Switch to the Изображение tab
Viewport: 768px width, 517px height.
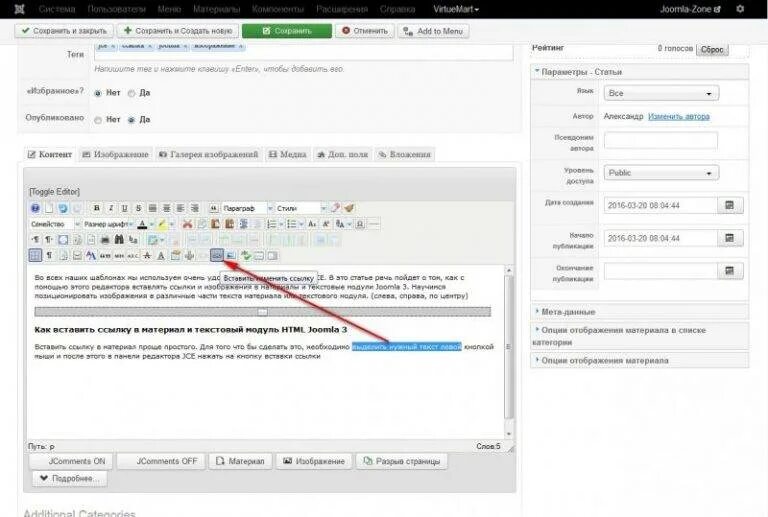tap(115, 155)
